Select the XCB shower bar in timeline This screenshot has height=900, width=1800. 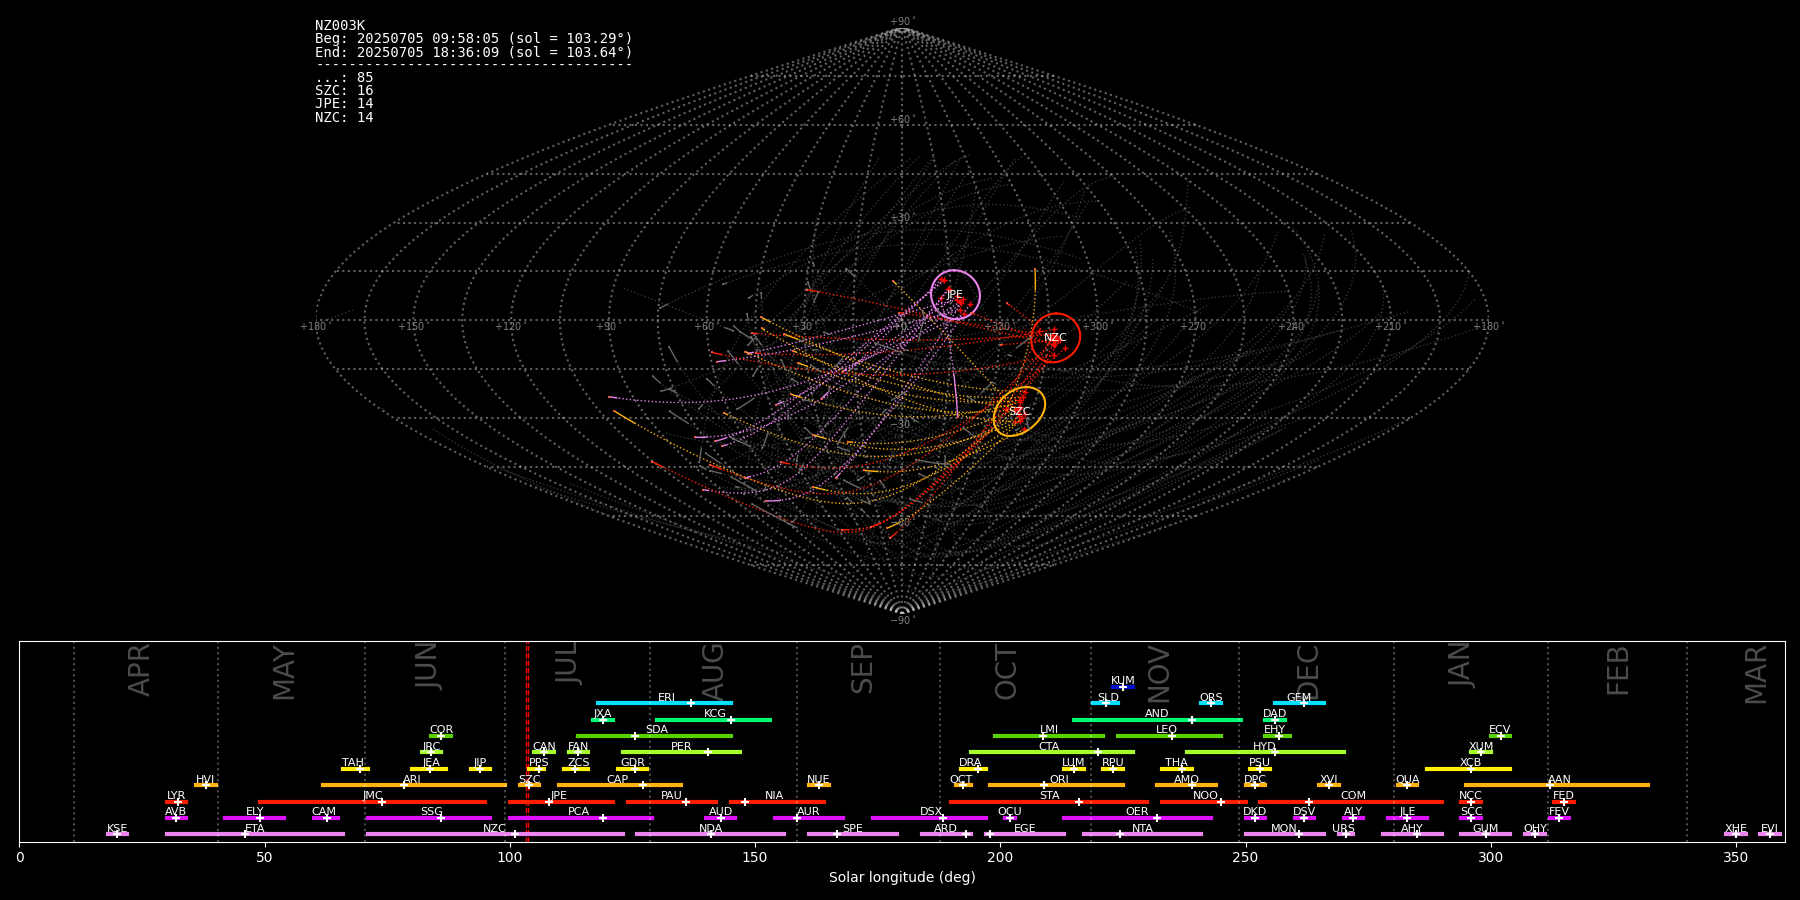(x=1468, y=769)
